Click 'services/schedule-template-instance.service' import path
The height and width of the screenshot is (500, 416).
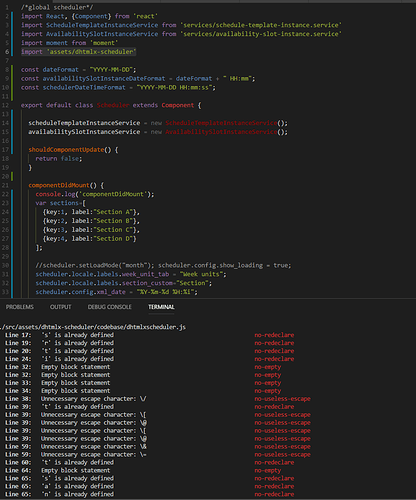click(261, 25)
